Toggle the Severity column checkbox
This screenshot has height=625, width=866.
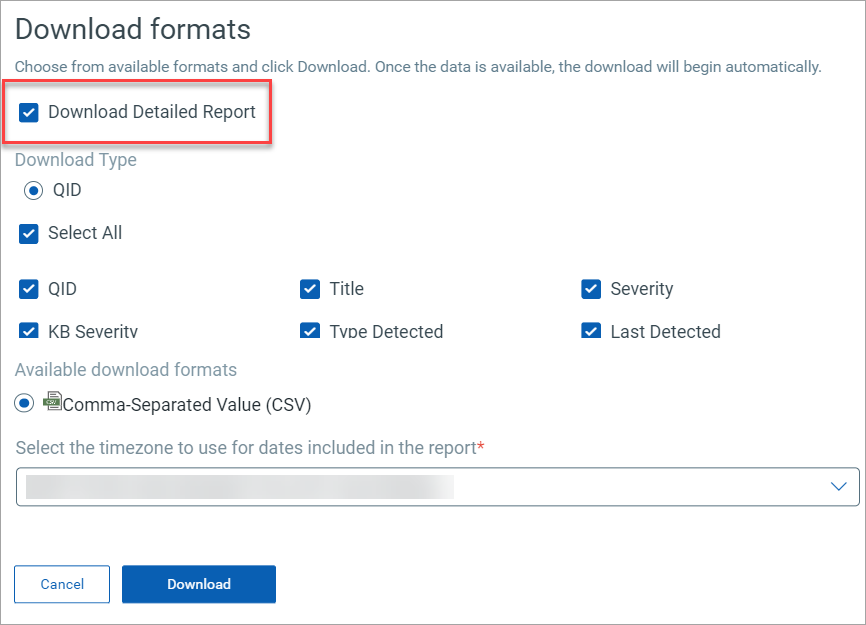pyautogui.click(x=591, y=289)
